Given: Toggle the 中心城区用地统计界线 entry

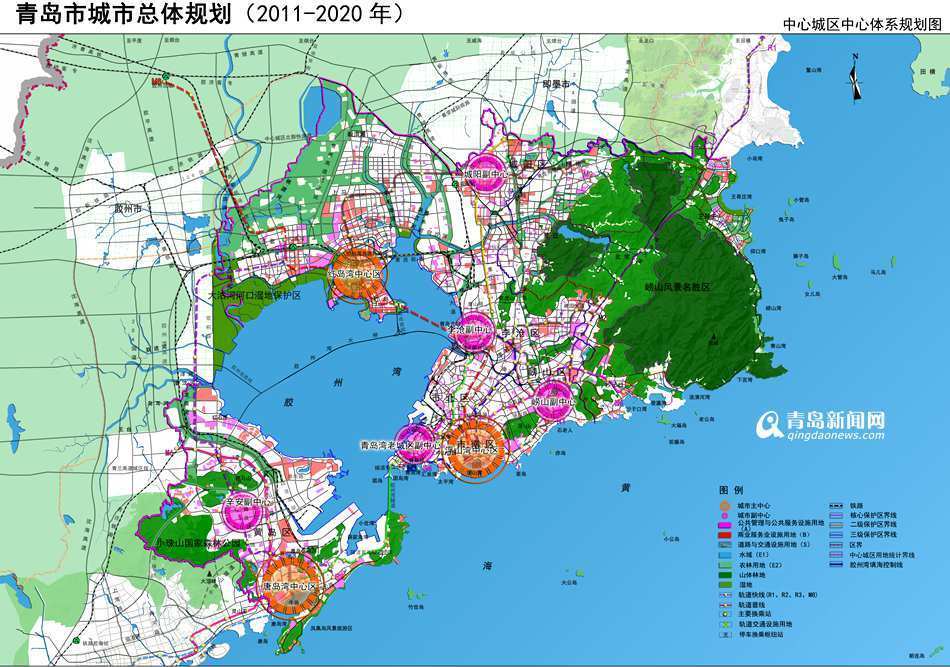Looking at the screenshot, I should pos(836,555).
